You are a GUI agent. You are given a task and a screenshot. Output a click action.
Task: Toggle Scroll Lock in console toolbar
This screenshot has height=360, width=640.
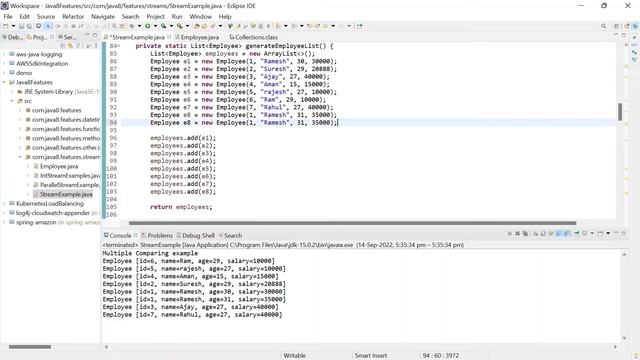pos(543,233)
